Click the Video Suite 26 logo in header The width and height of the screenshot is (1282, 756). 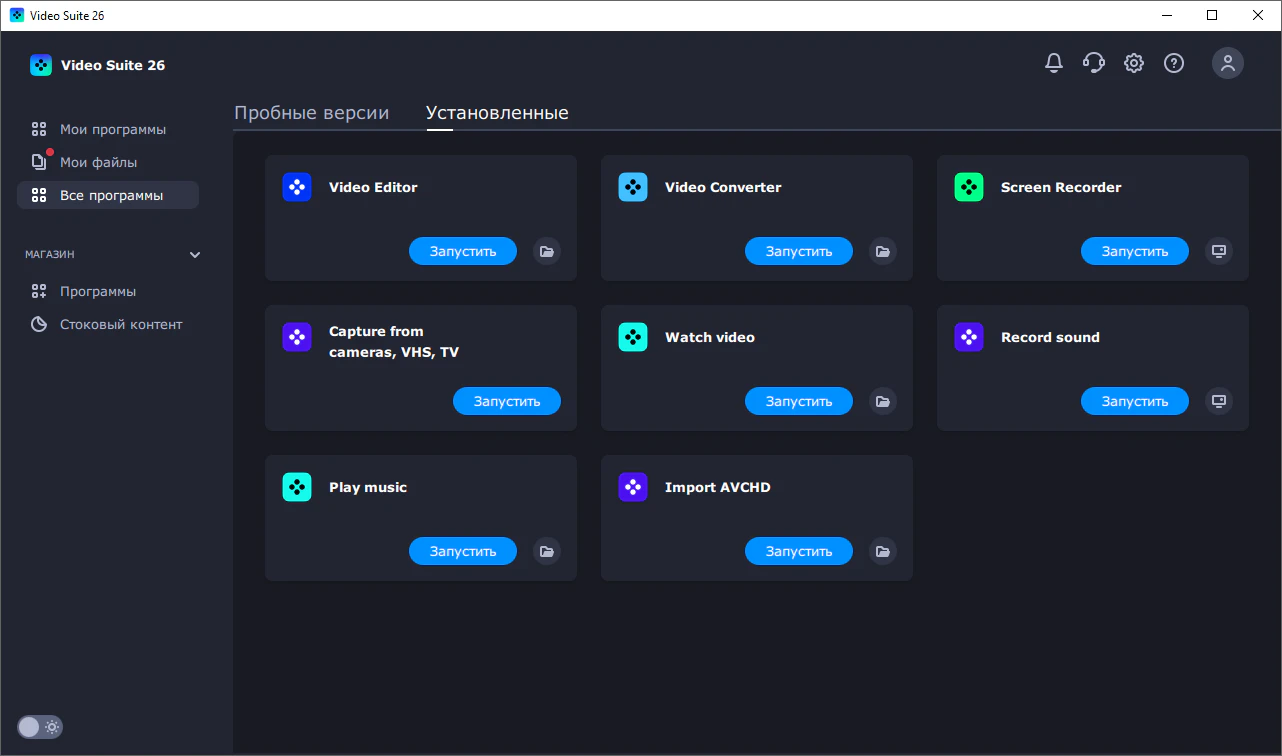[41, 65]
